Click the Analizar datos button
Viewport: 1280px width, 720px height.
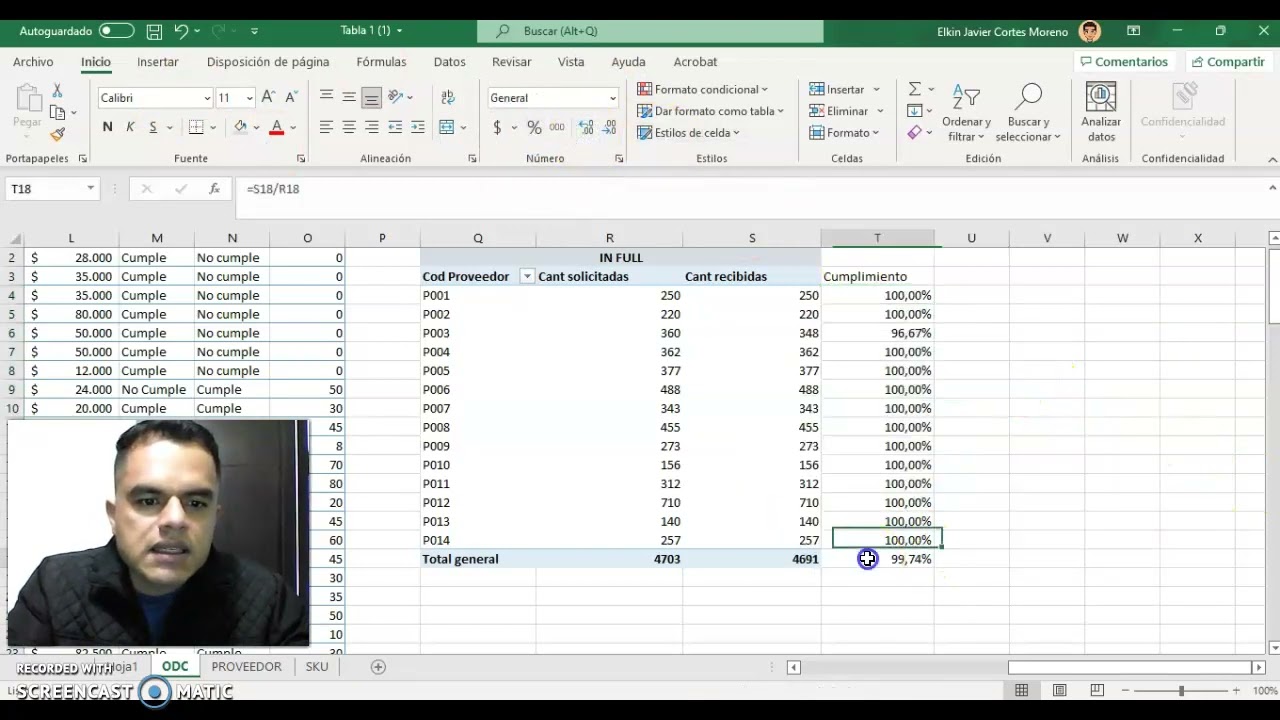1101,113
